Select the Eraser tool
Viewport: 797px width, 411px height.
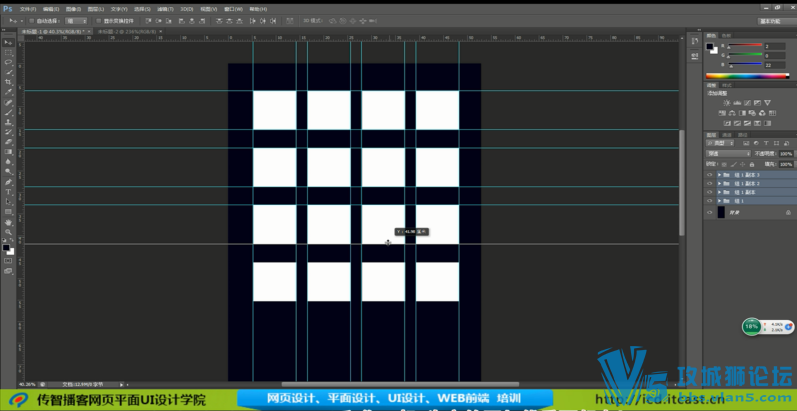8,142
